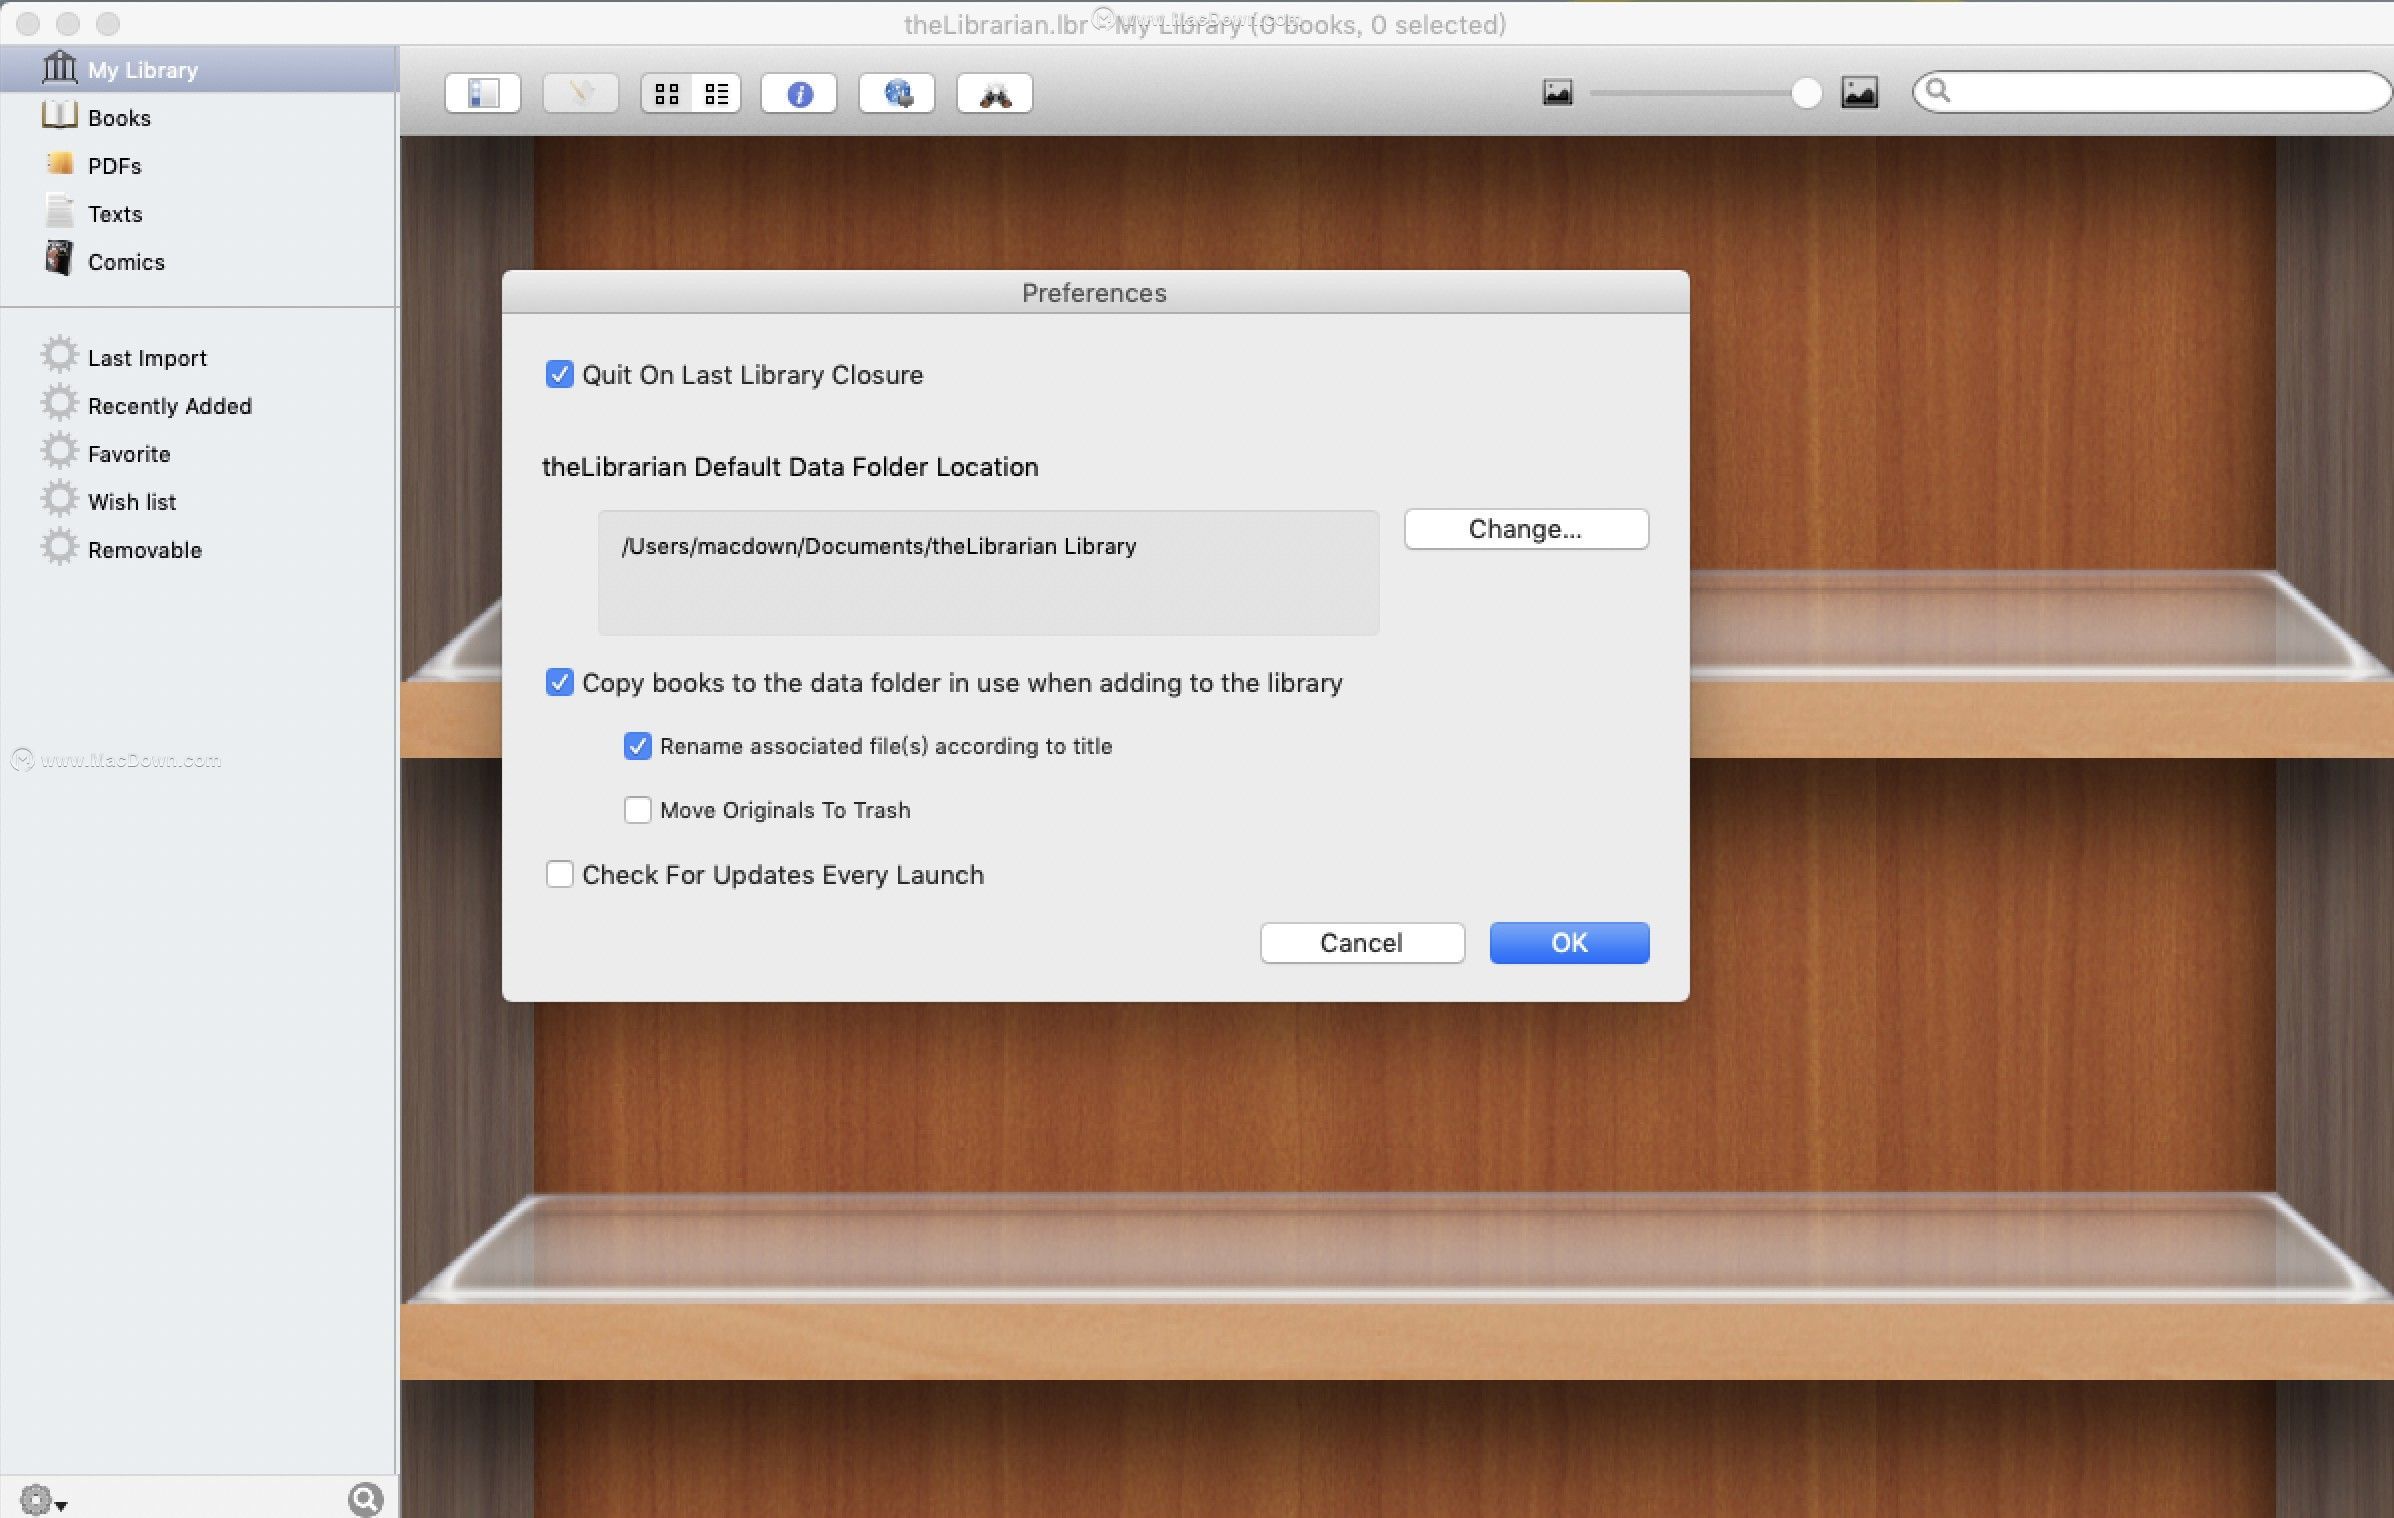Open the Favorite smart list
2394x1518 pixels.
click(199, 454)
